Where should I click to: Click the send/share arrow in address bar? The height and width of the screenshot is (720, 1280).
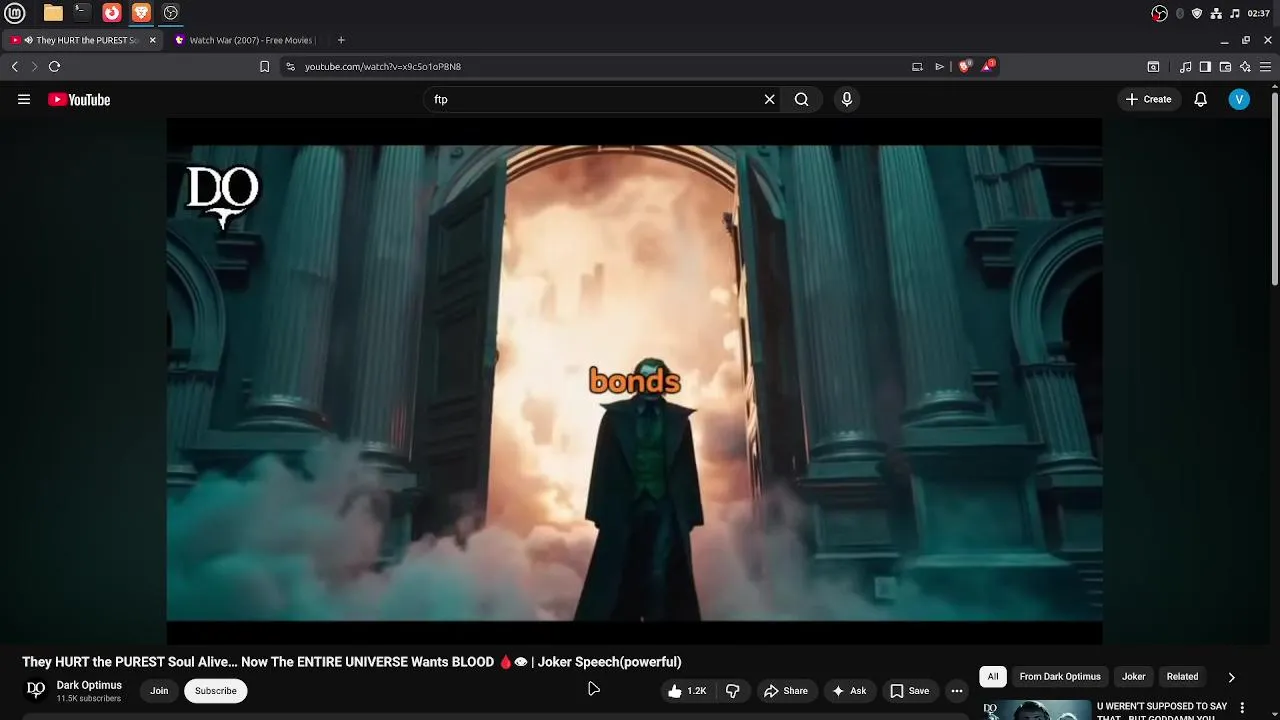click(x=939, y=66)
